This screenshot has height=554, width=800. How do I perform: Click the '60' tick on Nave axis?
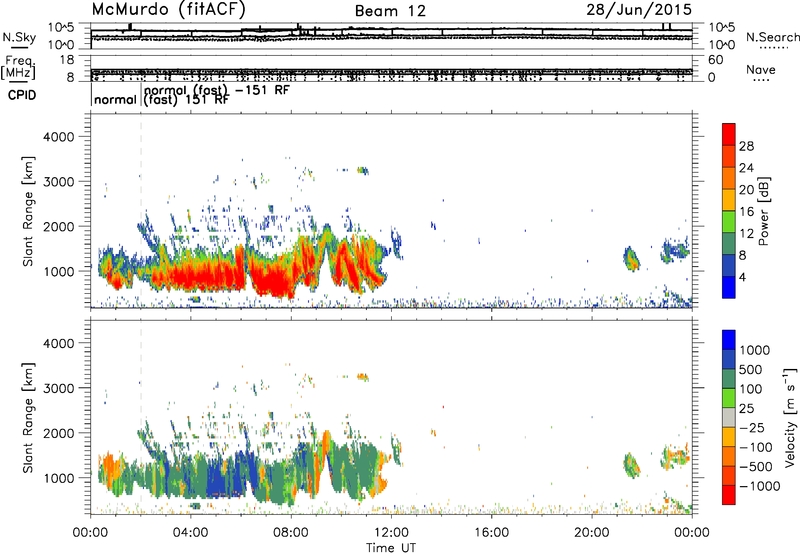pyautogui.click(x=715, y=60)
